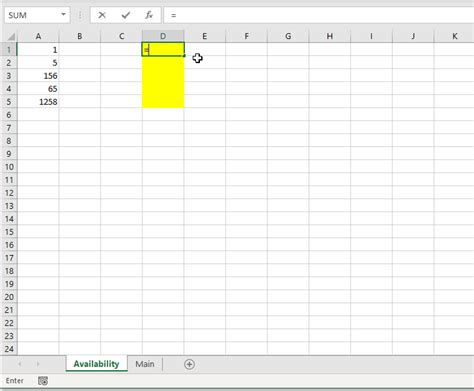Image resolution: width=474 pixels, height=391 pixels.
Task: Select column D header
Action: 163,36
